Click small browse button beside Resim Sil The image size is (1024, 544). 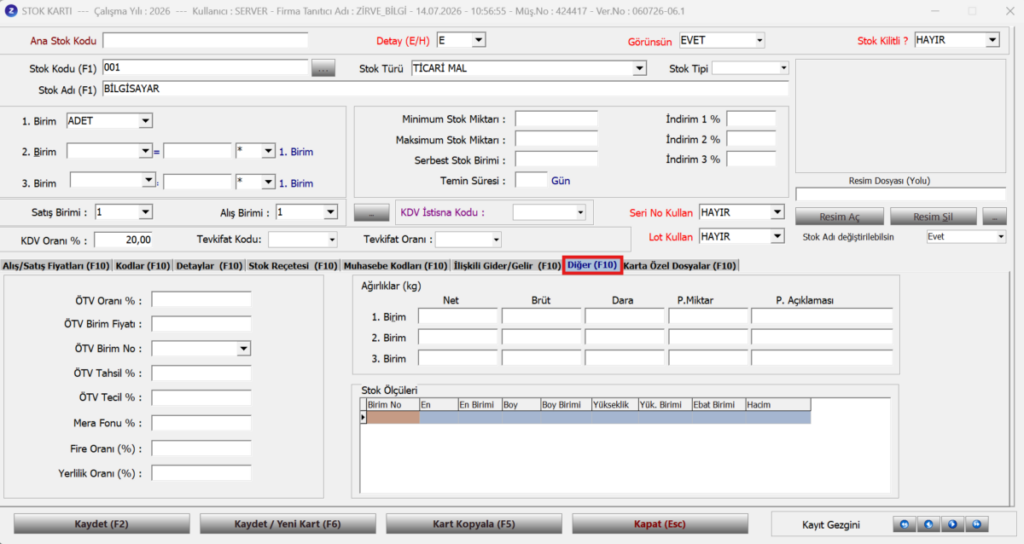(995, 217)
